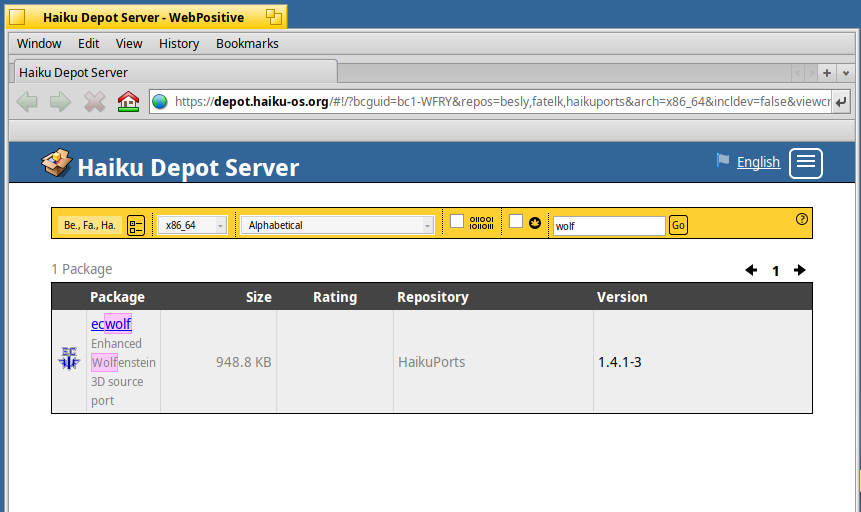Click the help question mark icon
The image size is (861, 512).
(802, 219)
